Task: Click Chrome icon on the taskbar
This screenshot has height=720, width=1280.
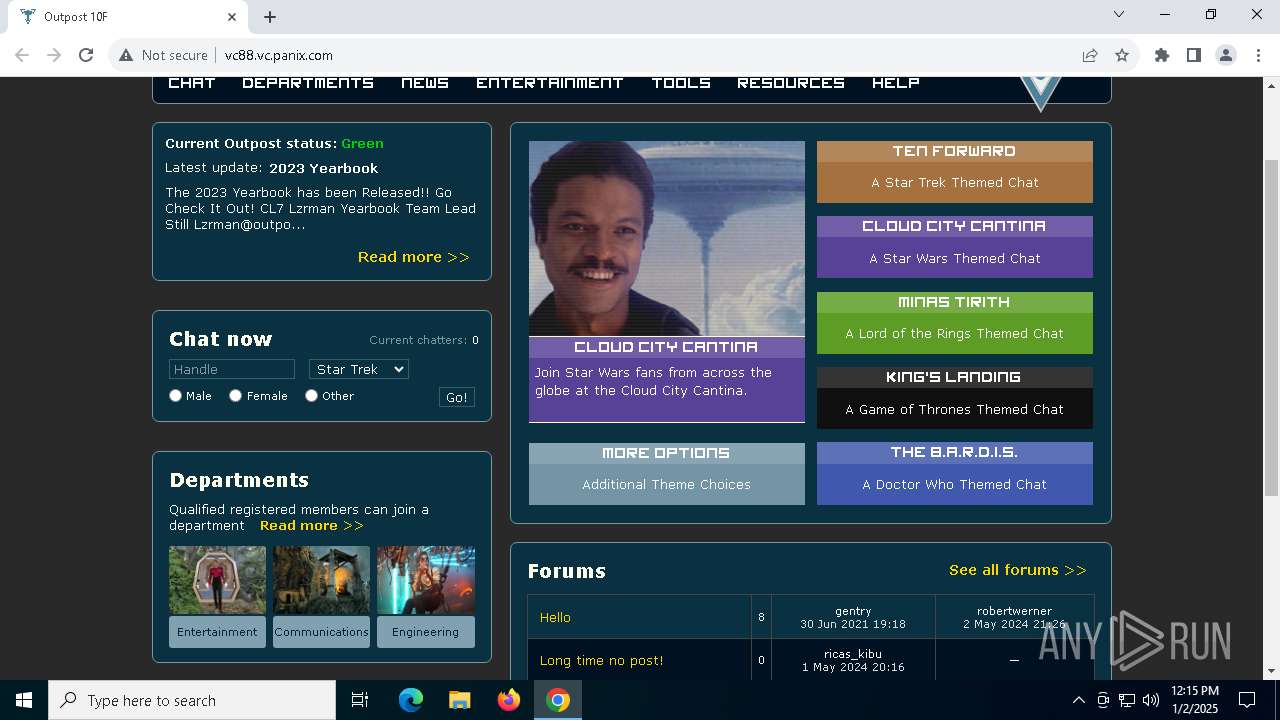Action: [558, 700]
